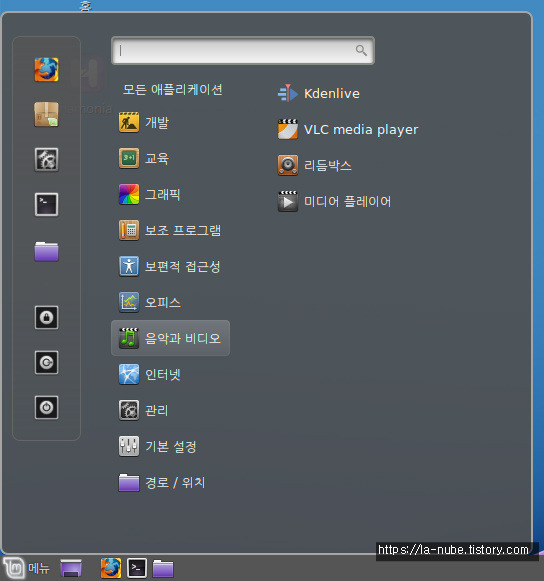Click the Lock Screen icon

(46, 318)
